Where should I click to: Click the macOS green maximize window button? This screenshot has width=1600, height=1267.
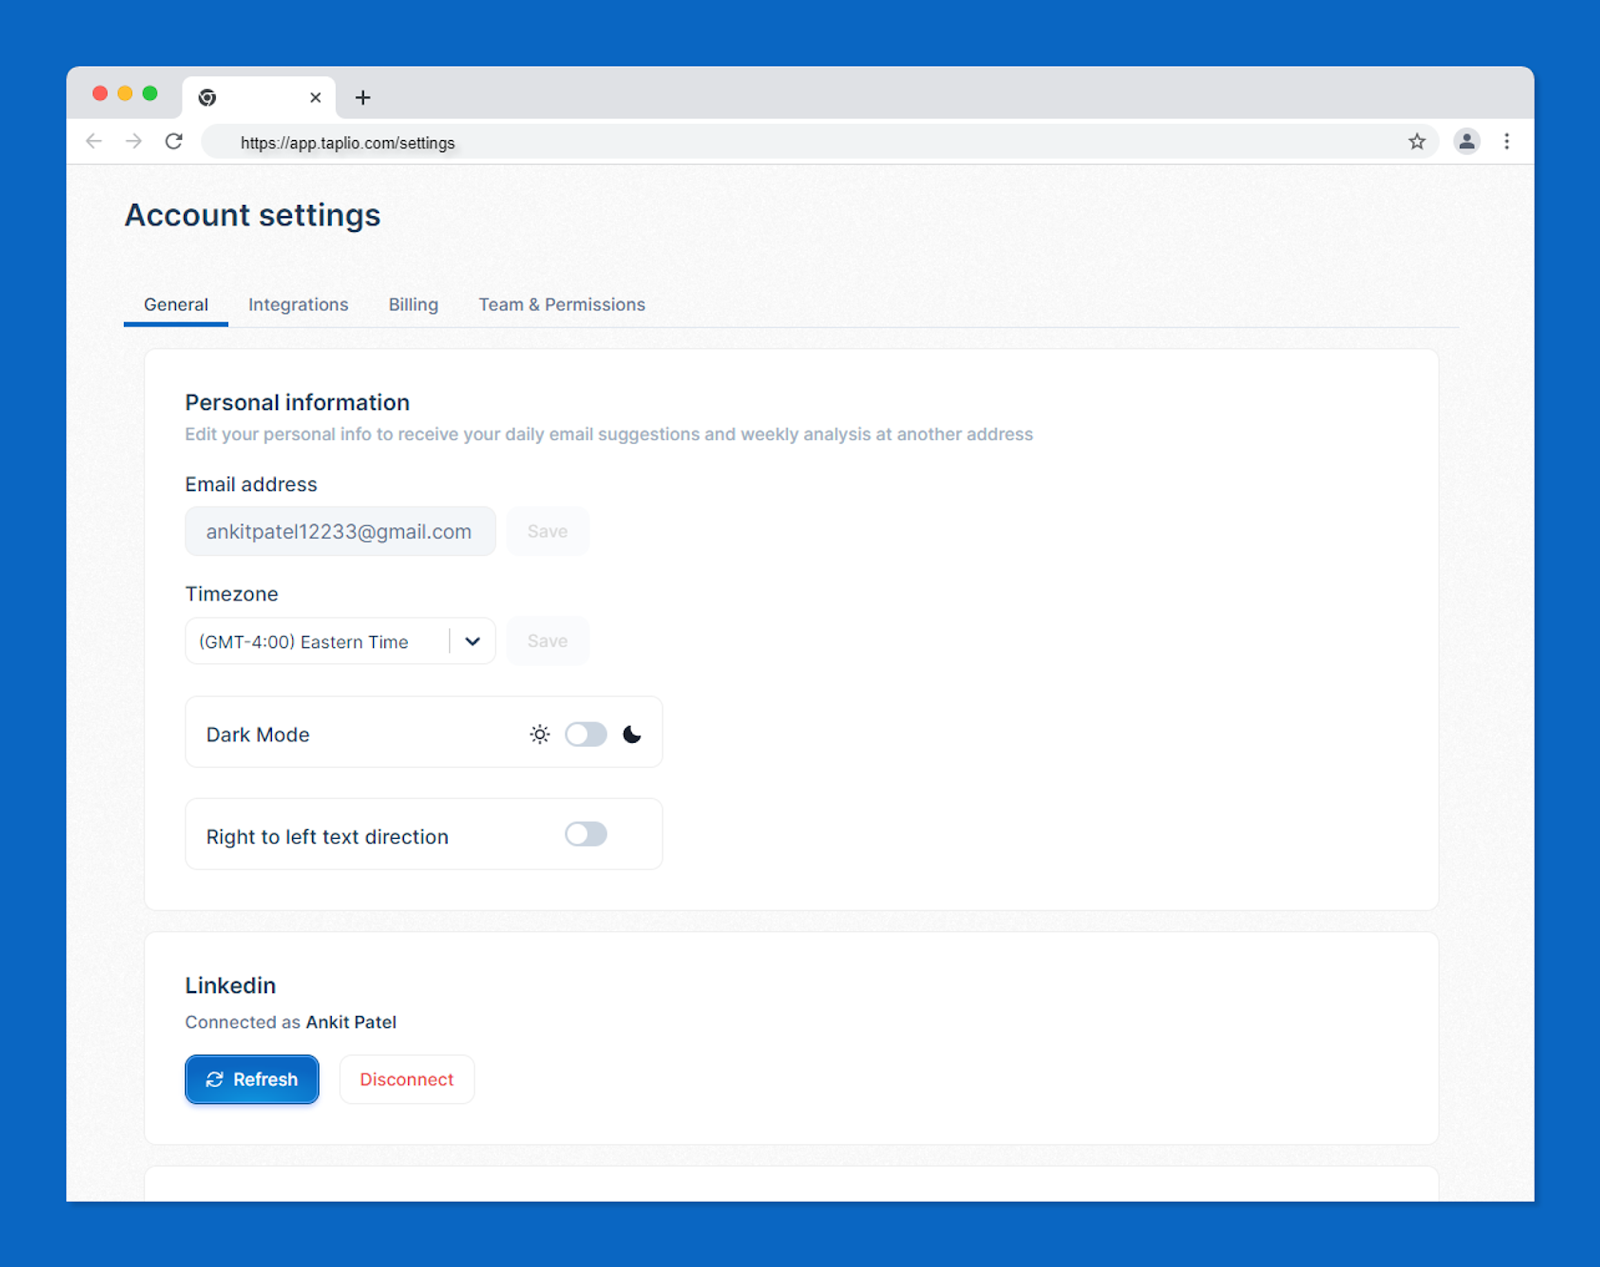(x=150, y=93)
